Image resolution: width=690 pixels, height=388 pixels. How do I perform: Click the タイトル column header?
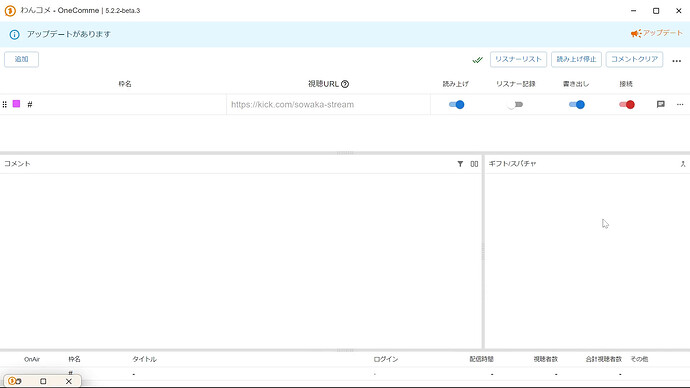144,359
